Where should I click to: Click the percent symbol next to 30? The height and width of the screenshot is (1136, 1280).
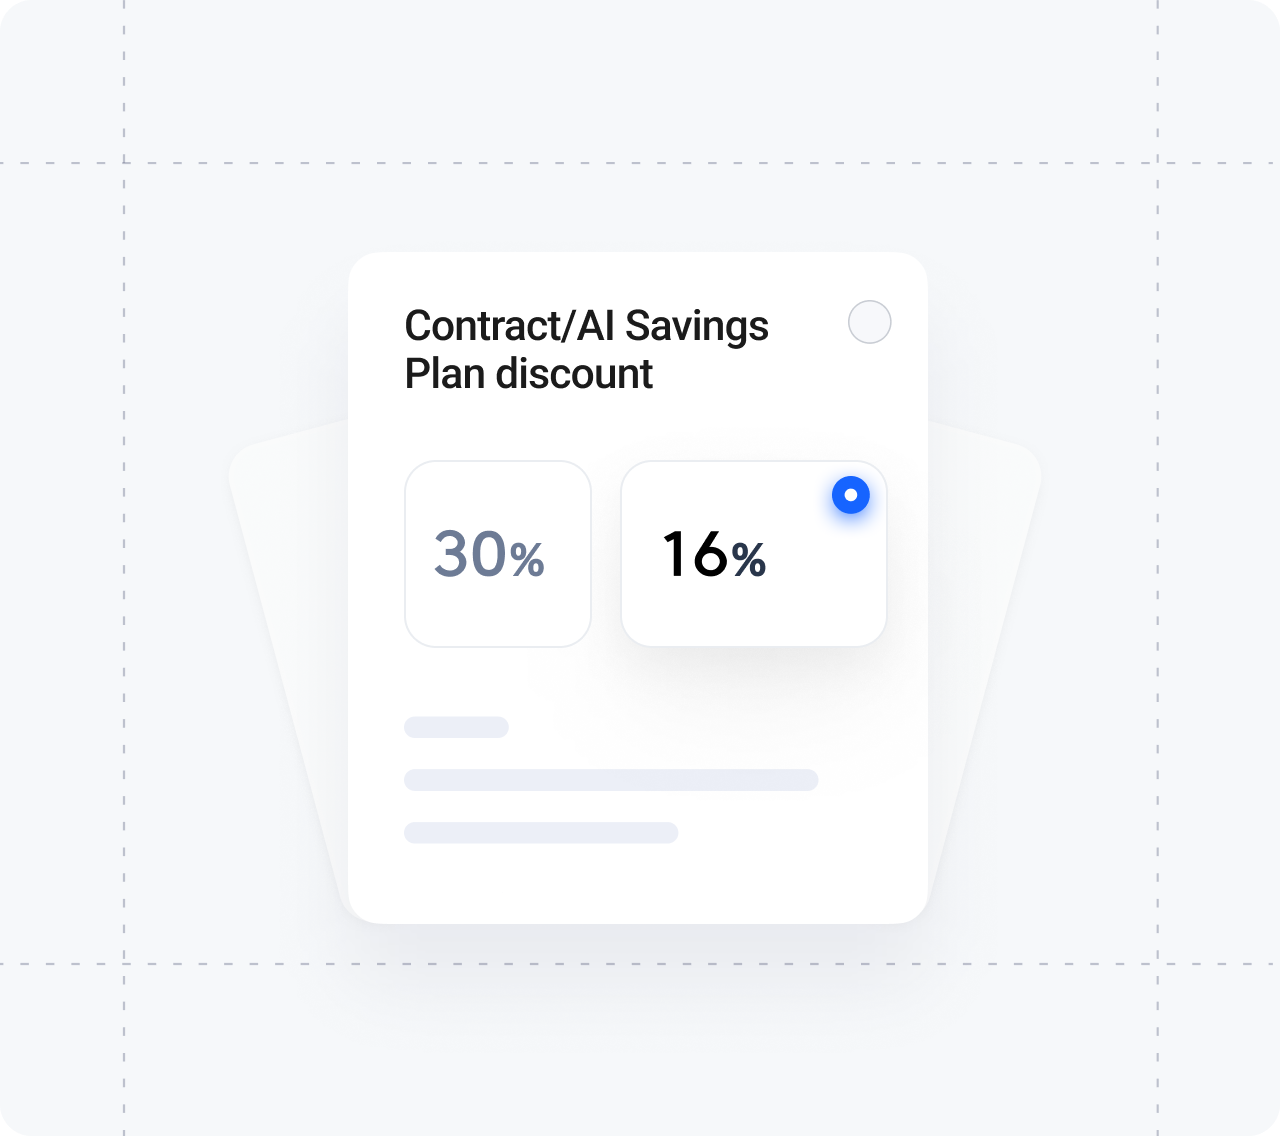click(x=527, y=560)
